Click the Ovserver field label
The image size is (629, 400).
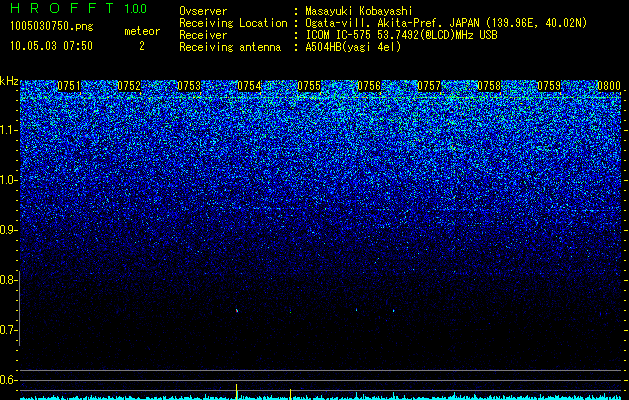[203, 11]
